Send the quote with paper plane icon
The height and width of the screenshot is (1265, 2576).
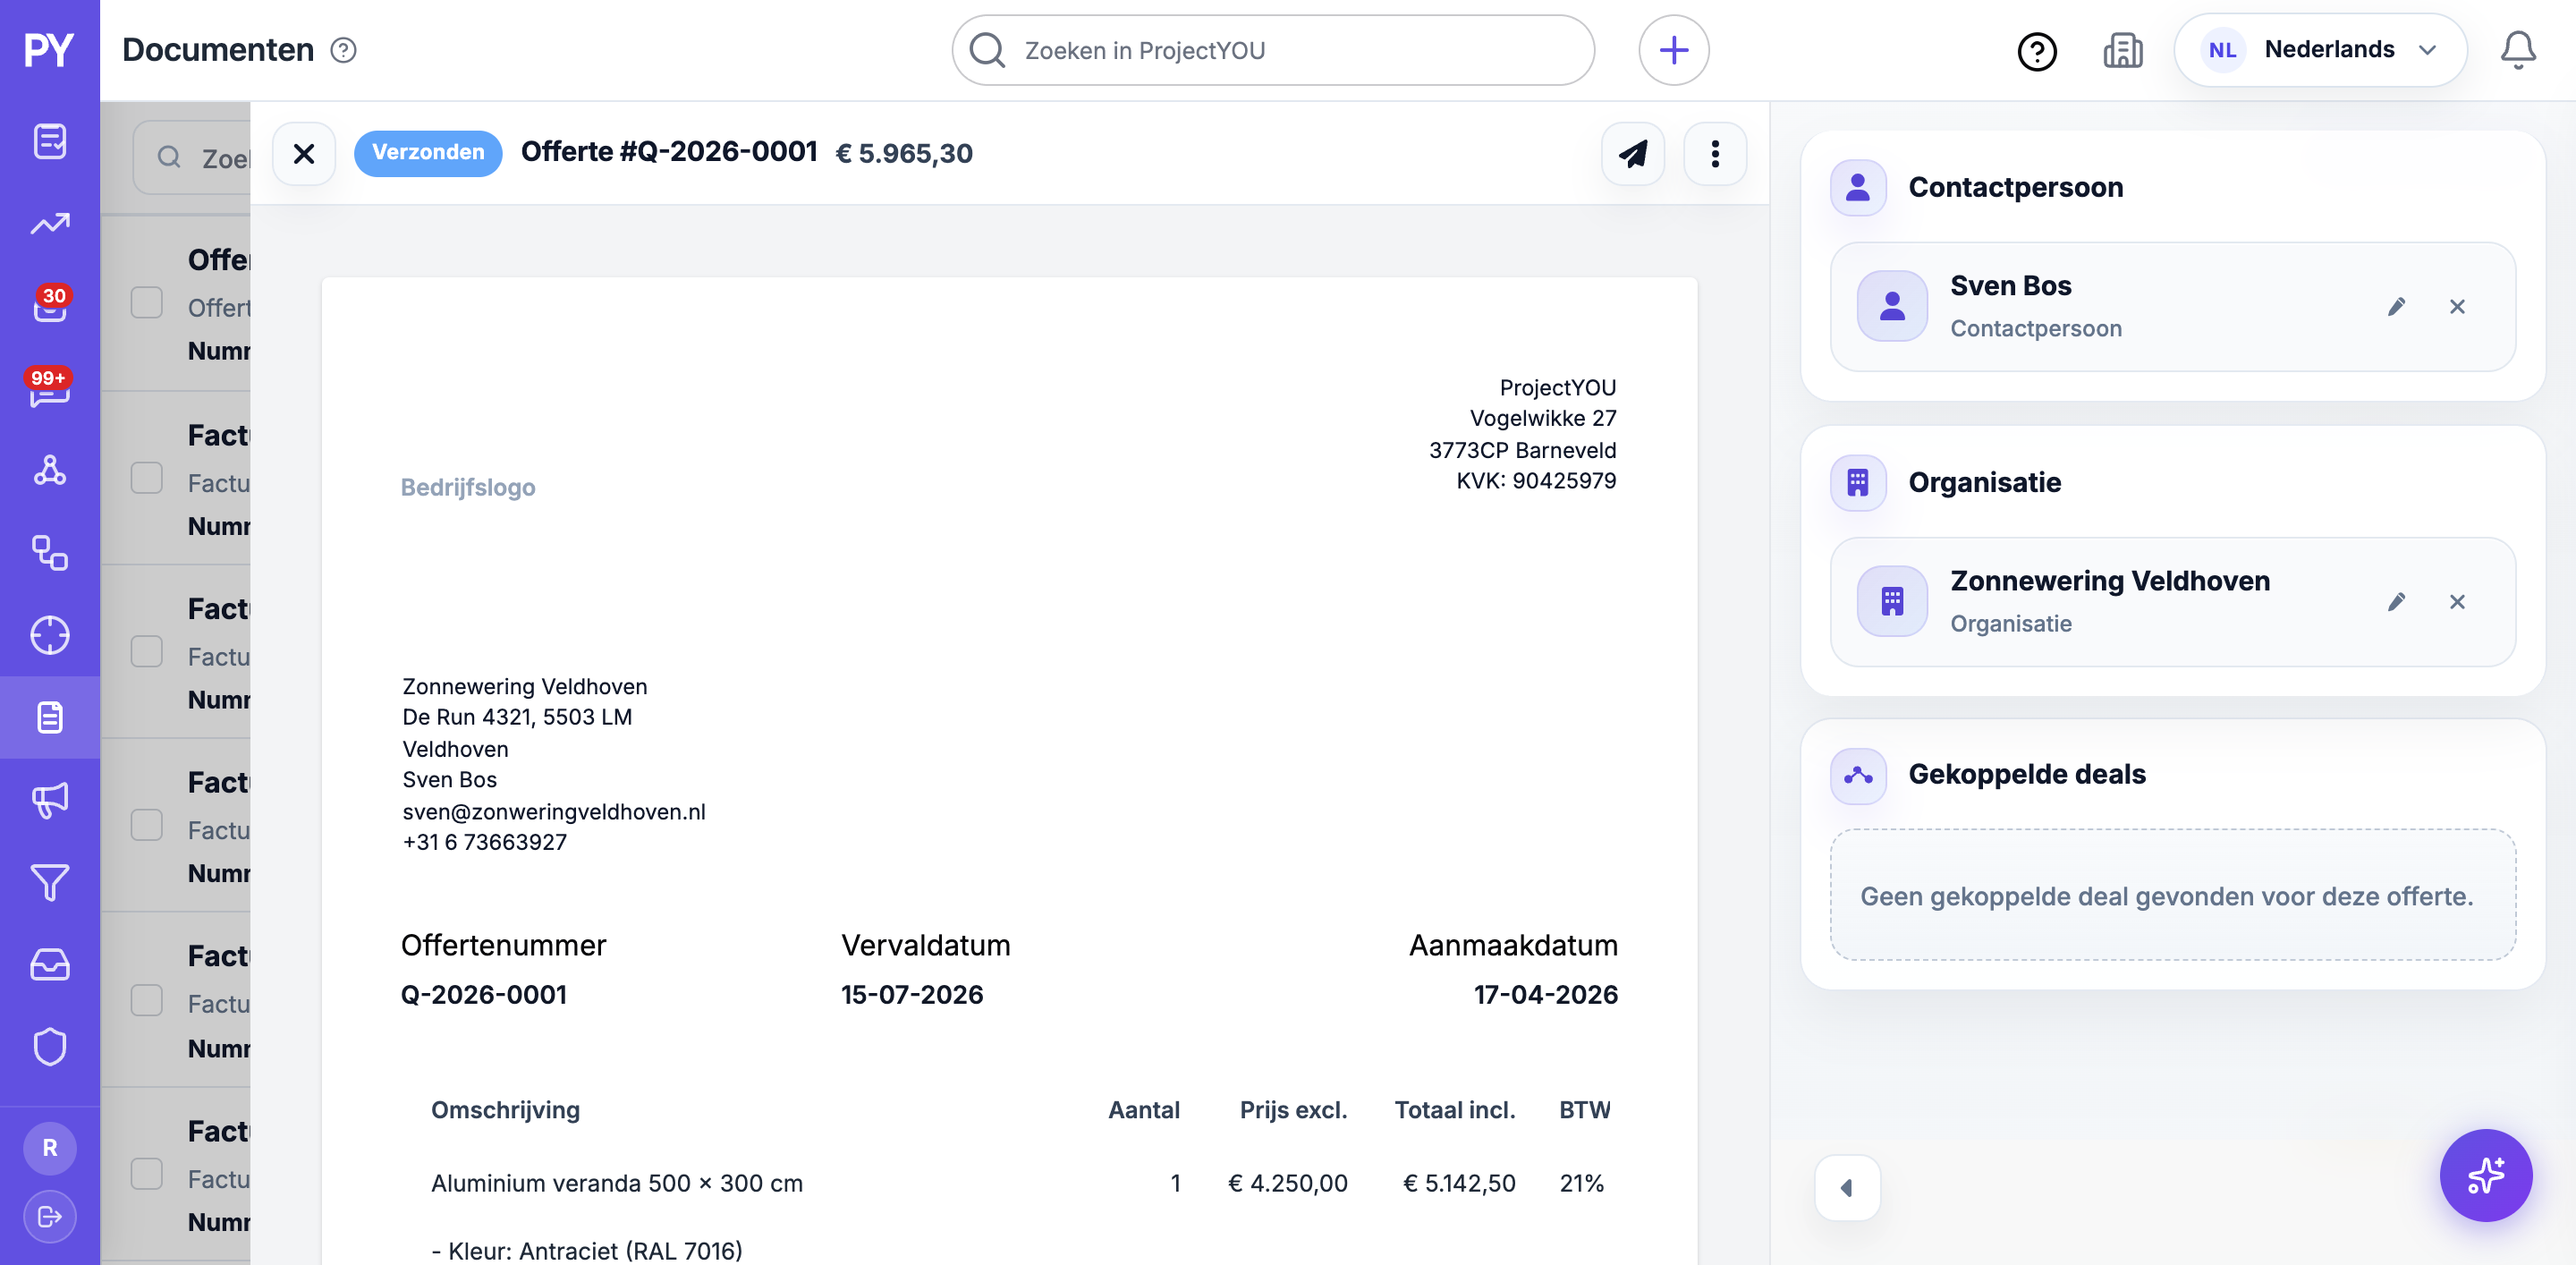coord(1633,154)
